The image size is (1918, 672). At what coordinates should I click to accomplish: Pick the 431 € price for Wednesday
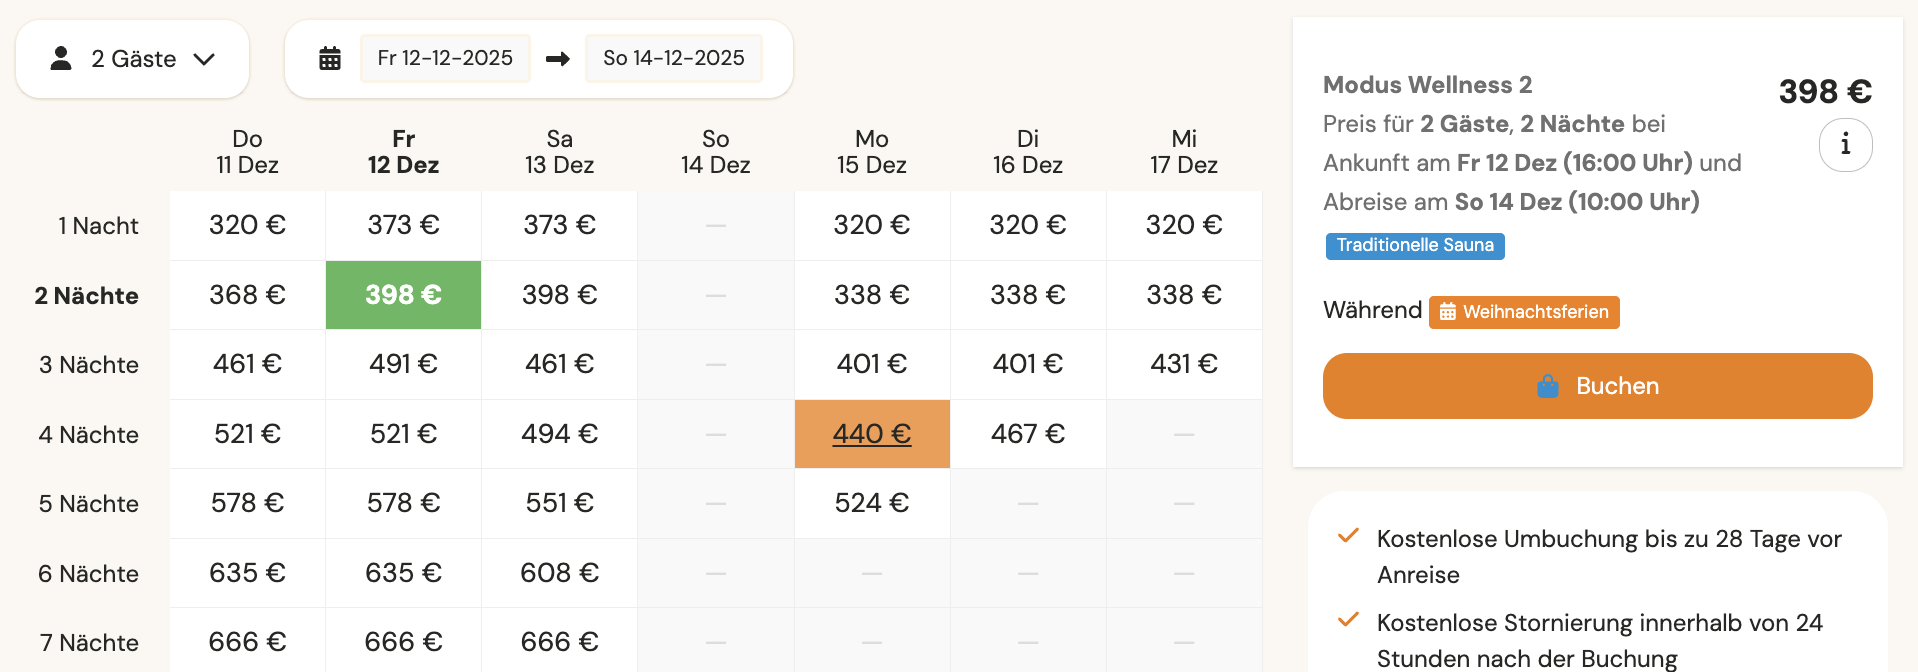1183,364
